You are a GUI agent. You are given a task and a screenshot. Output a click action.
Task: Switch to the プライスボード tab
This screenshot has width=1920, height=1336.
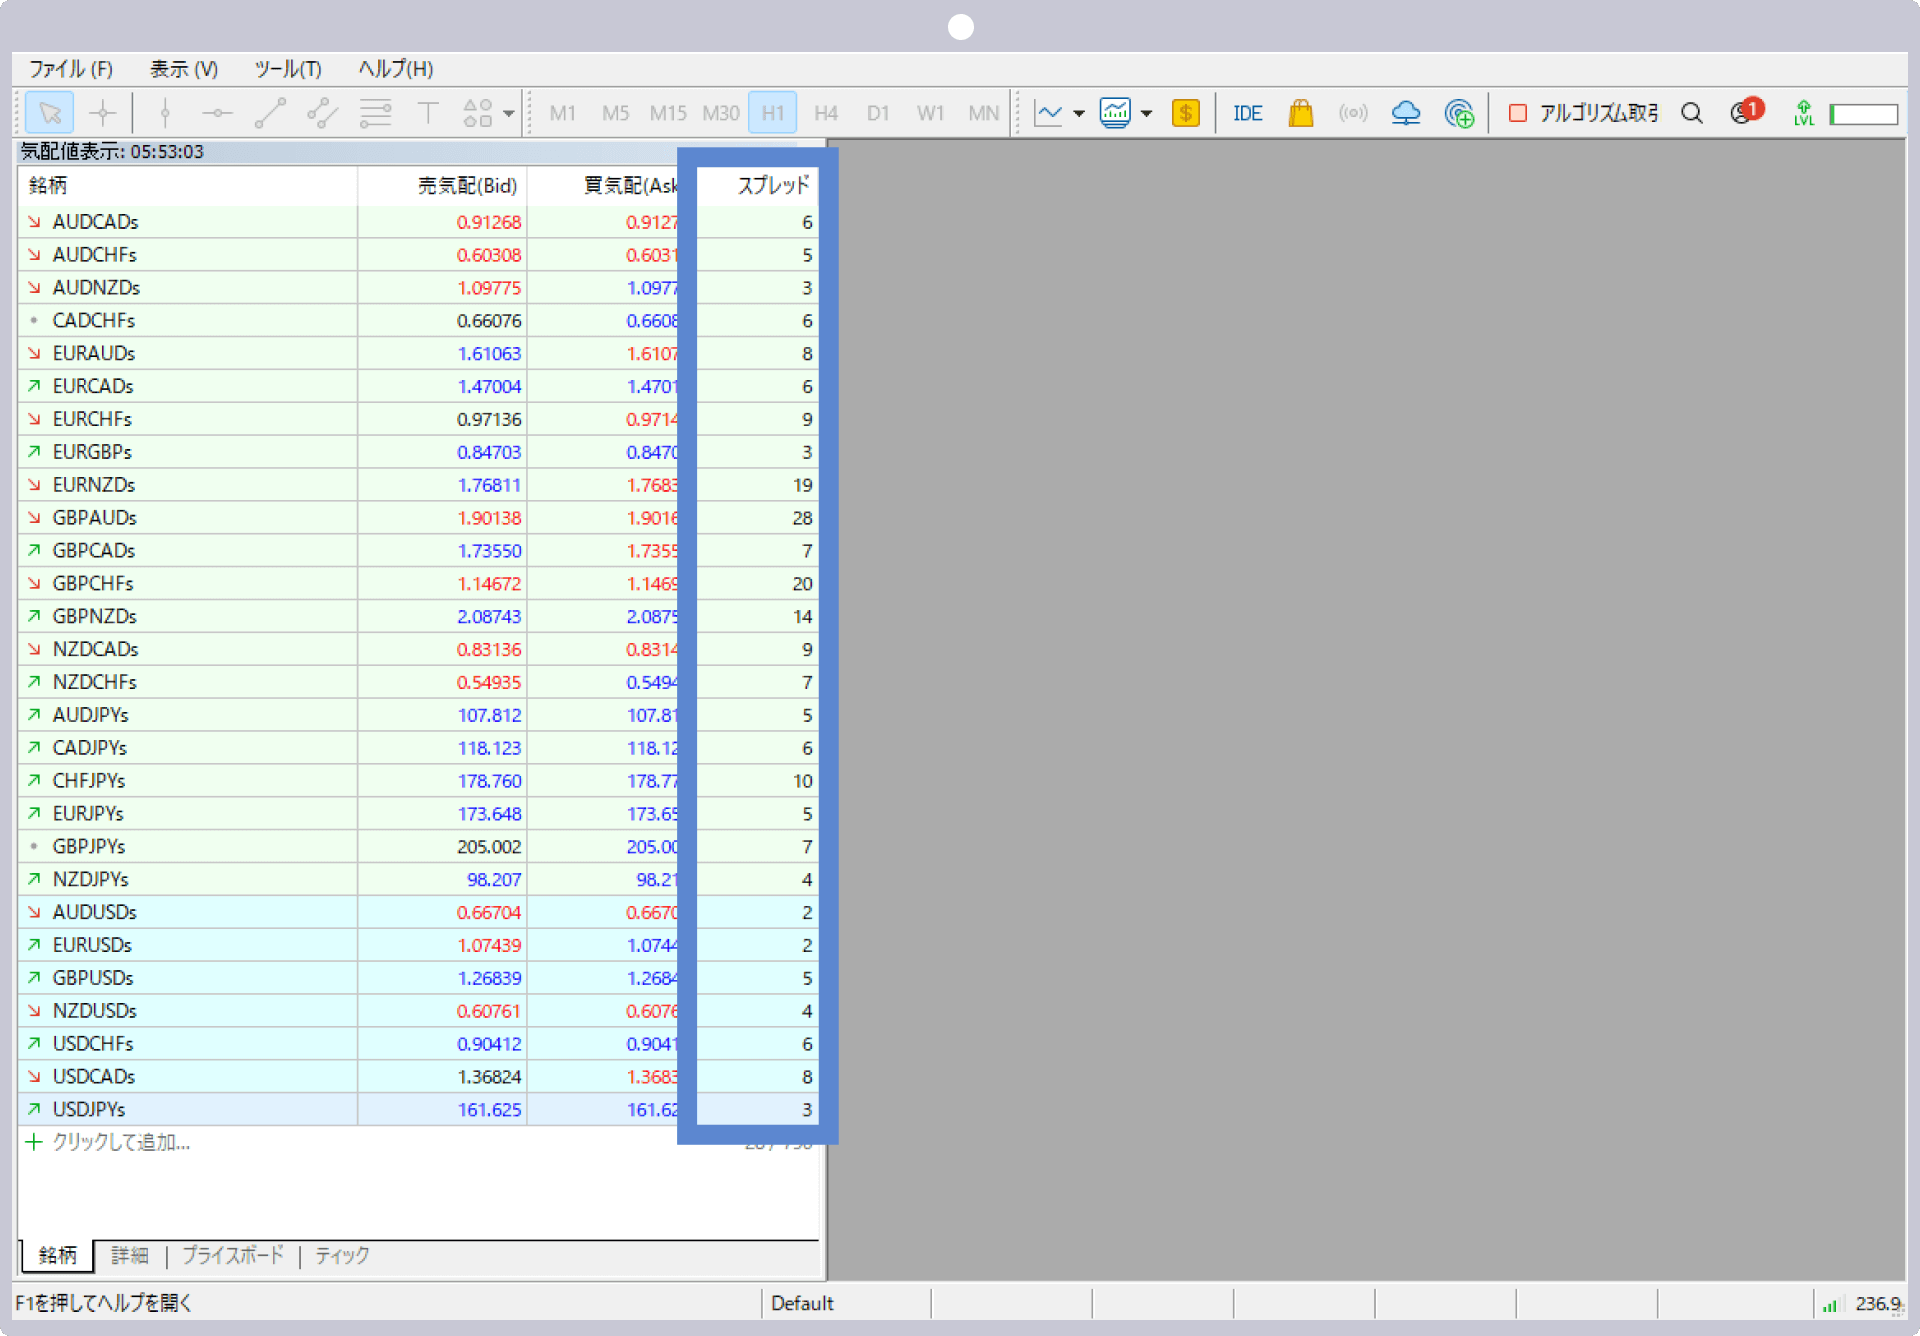[233, 1256]
